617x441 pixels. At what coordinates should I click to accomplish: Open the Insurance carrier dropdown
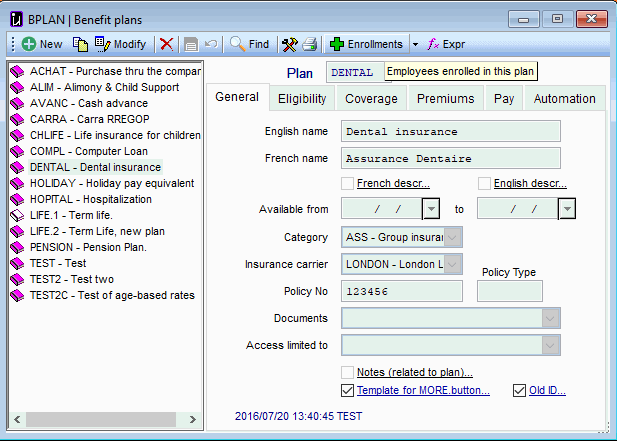click(x=453, y=264)
